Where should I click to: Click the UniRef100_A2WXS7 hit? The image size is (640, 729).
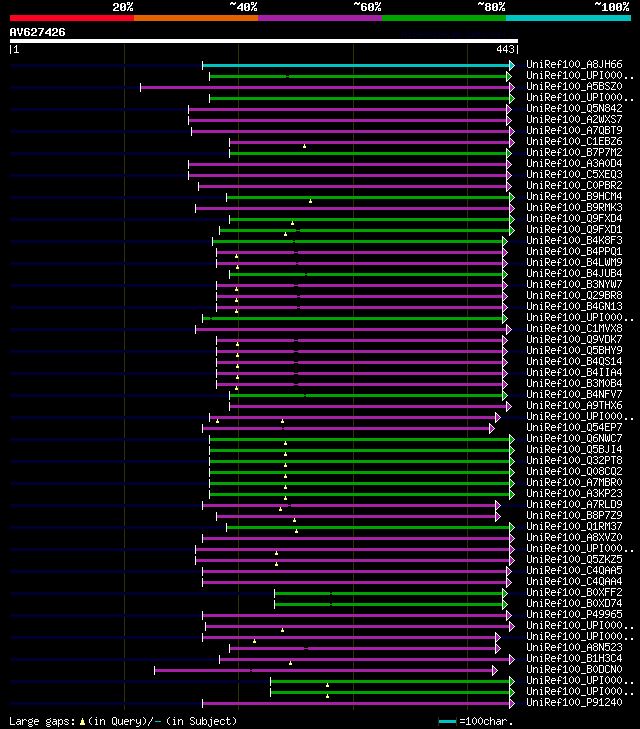[x=574, y=119]
